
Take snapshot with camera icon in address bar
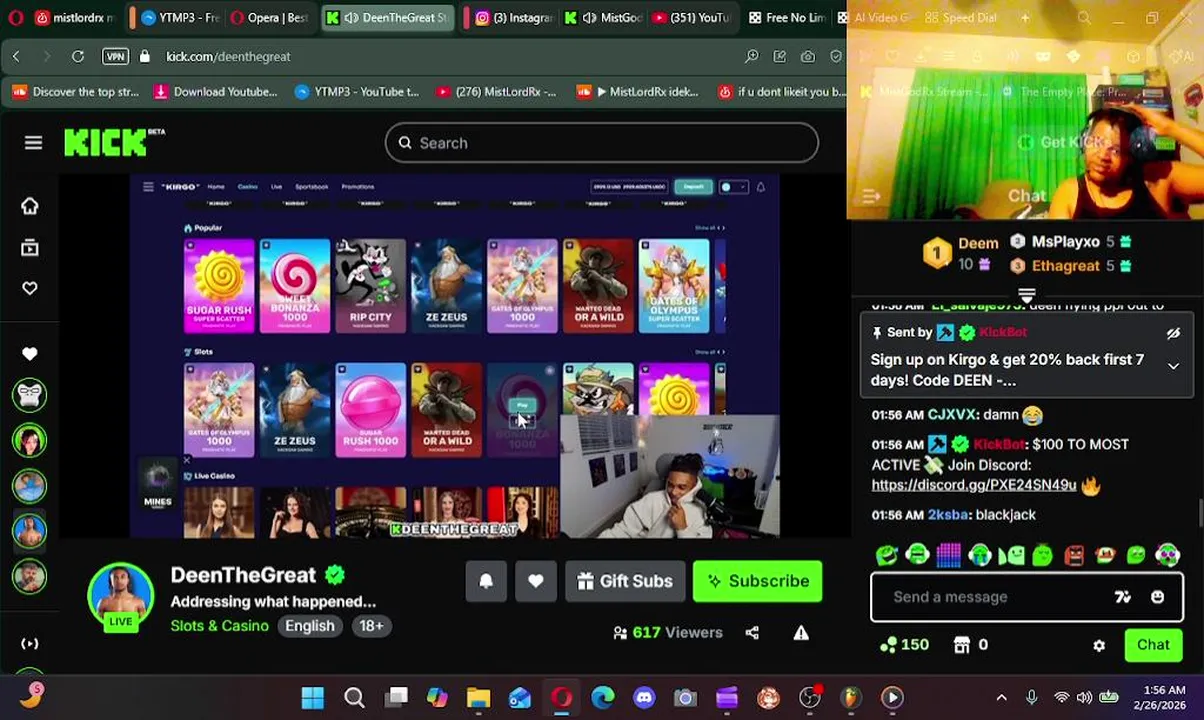pos(808,56)
